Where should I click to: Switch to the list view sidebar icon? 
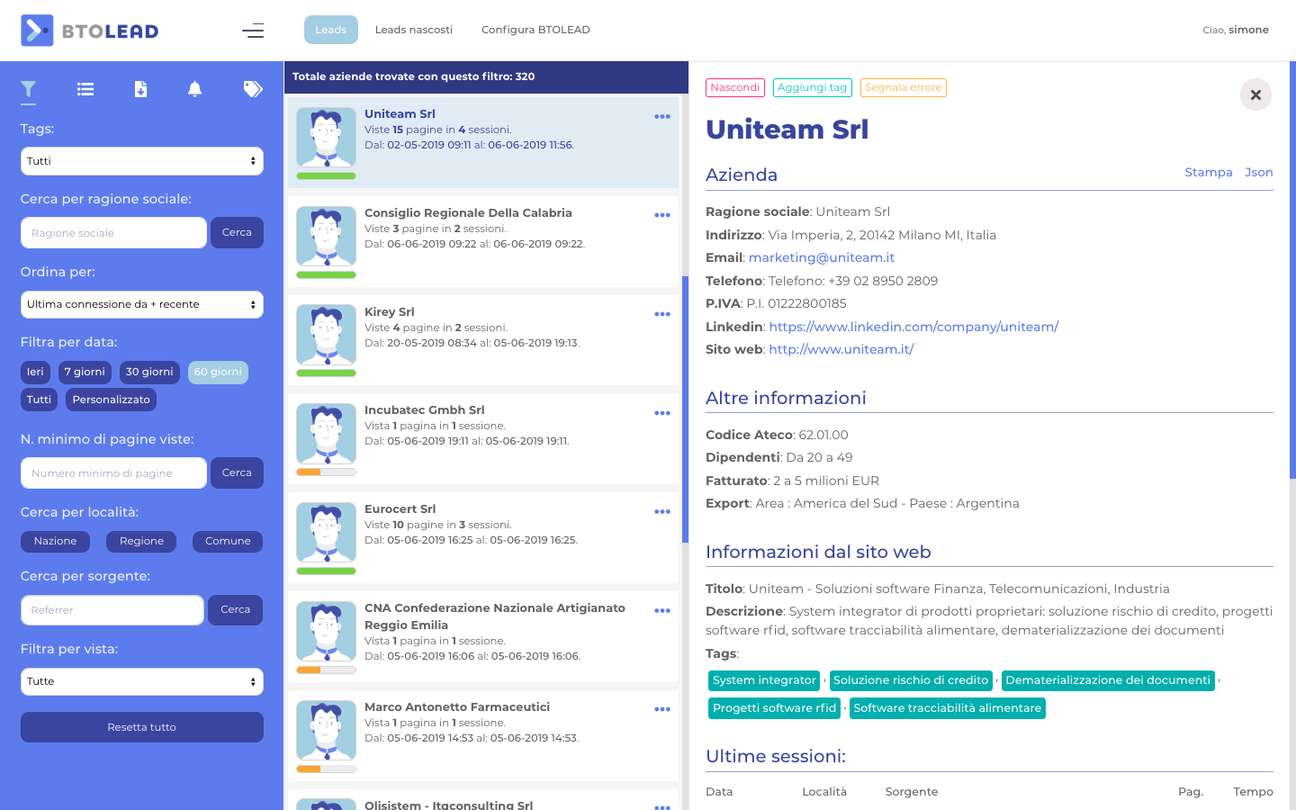point(85,90)
